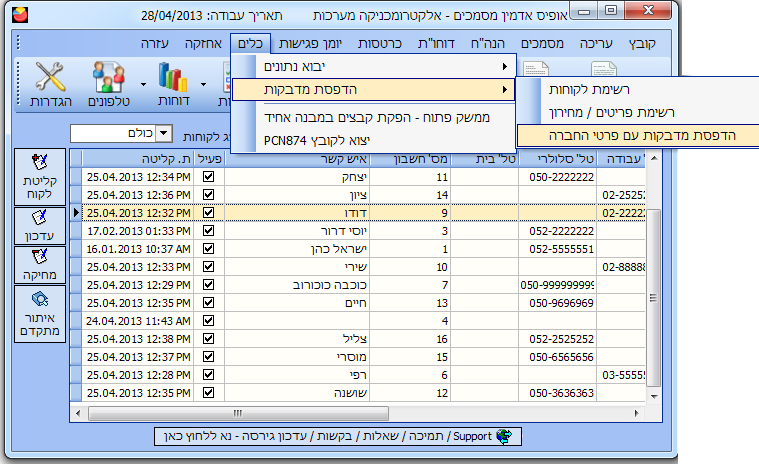Click the עדכון update button
The width and height of the screenshot is (759, 464).
pos(40,226)
